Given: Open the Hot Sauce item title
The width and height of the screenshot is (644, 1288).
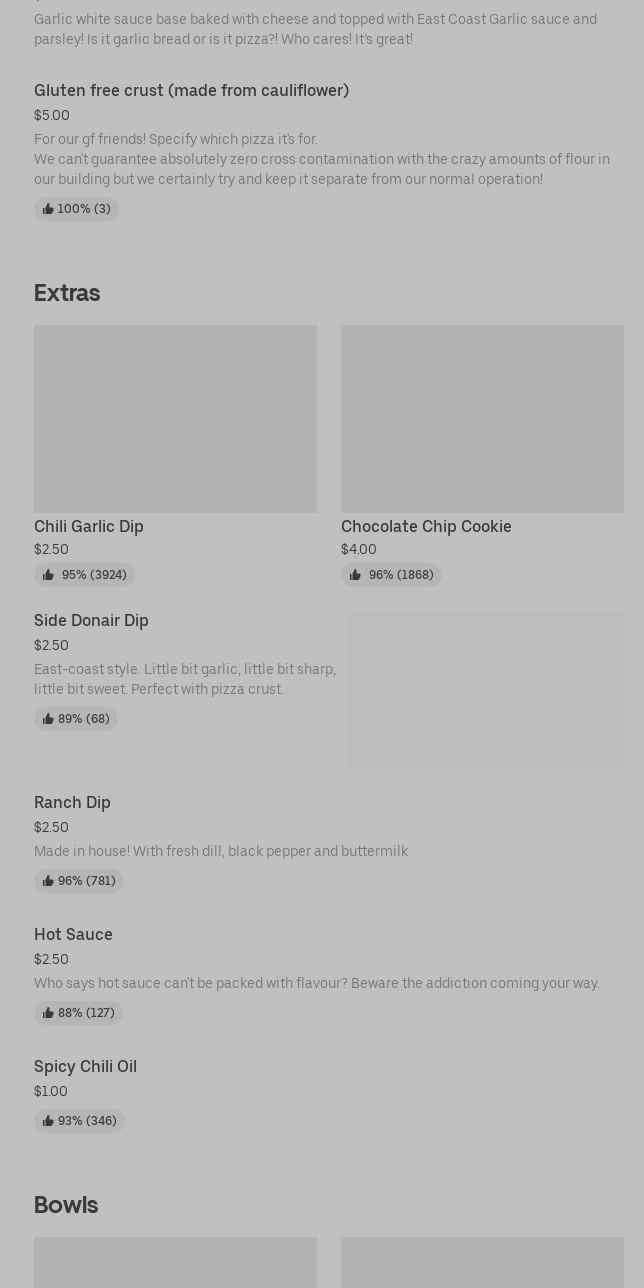Looking at the screenshot, I should pos(73,934).
